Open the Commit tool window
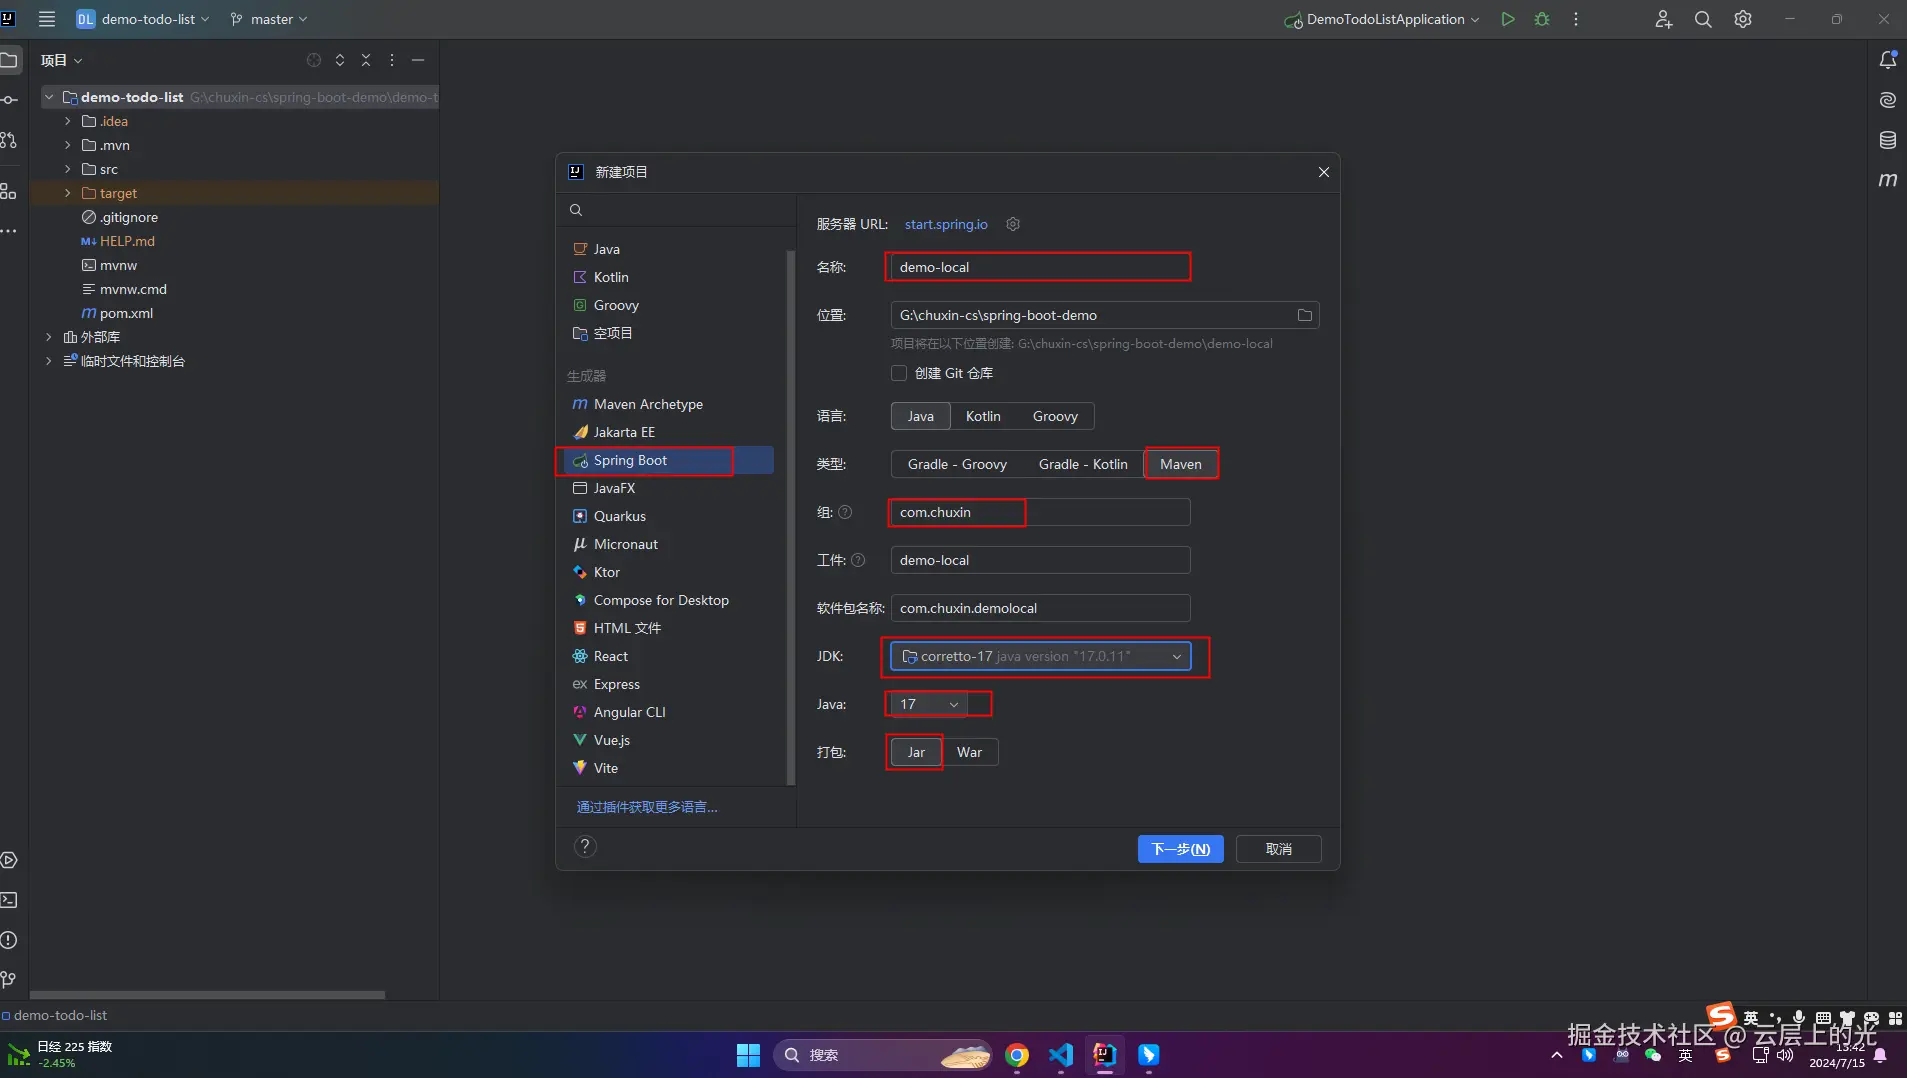Screen dimensions: 1907x1078 (9, 100)
